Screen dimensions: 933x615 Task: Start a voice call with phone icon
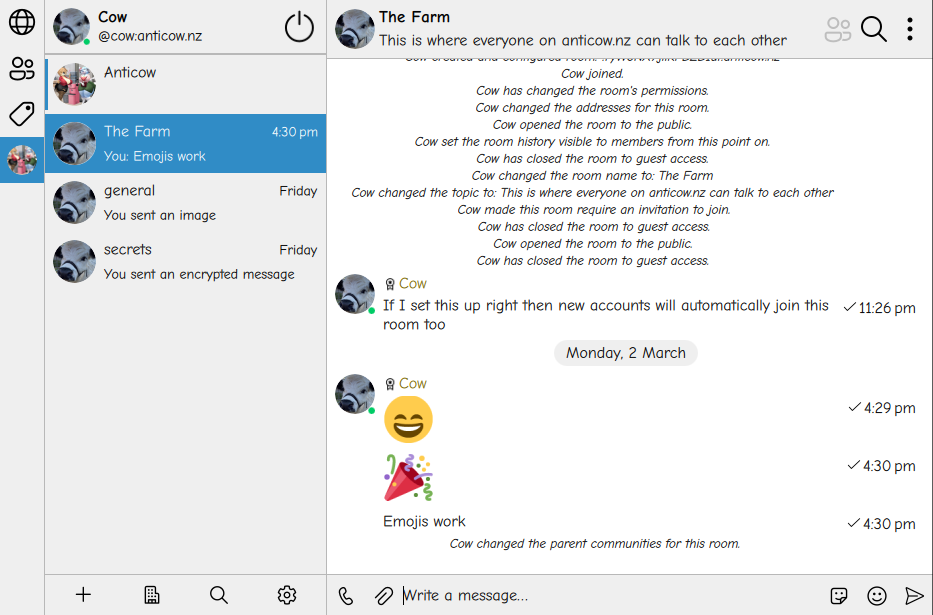coord(346,595)
